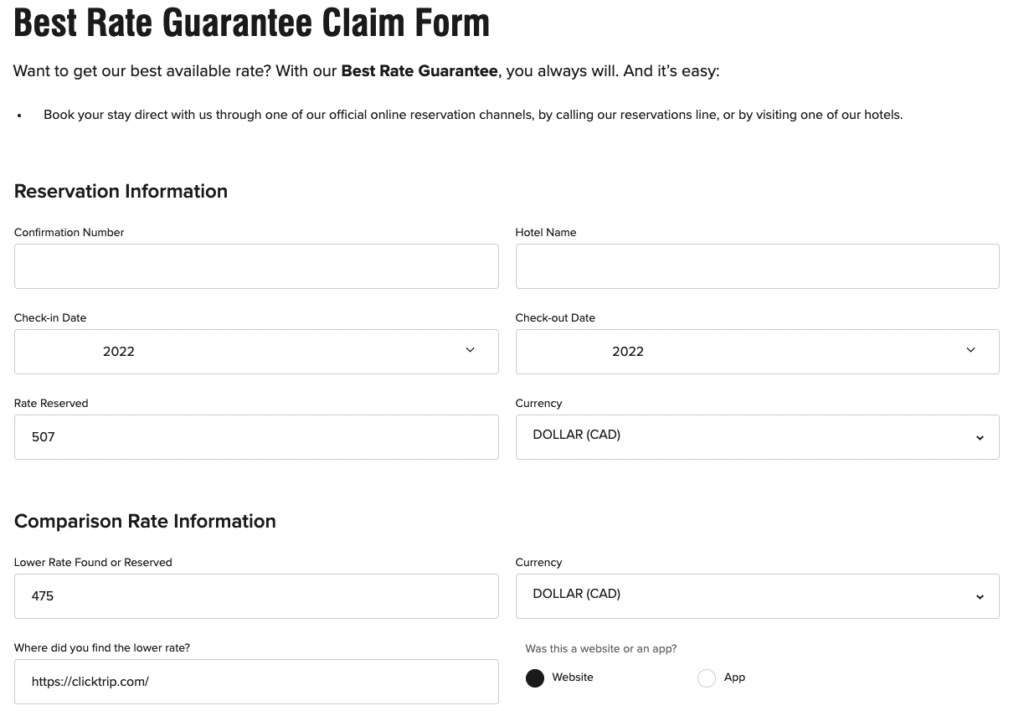Click the Hotel Name field
The image size is (1024, 711).
[x=757, y=265]
